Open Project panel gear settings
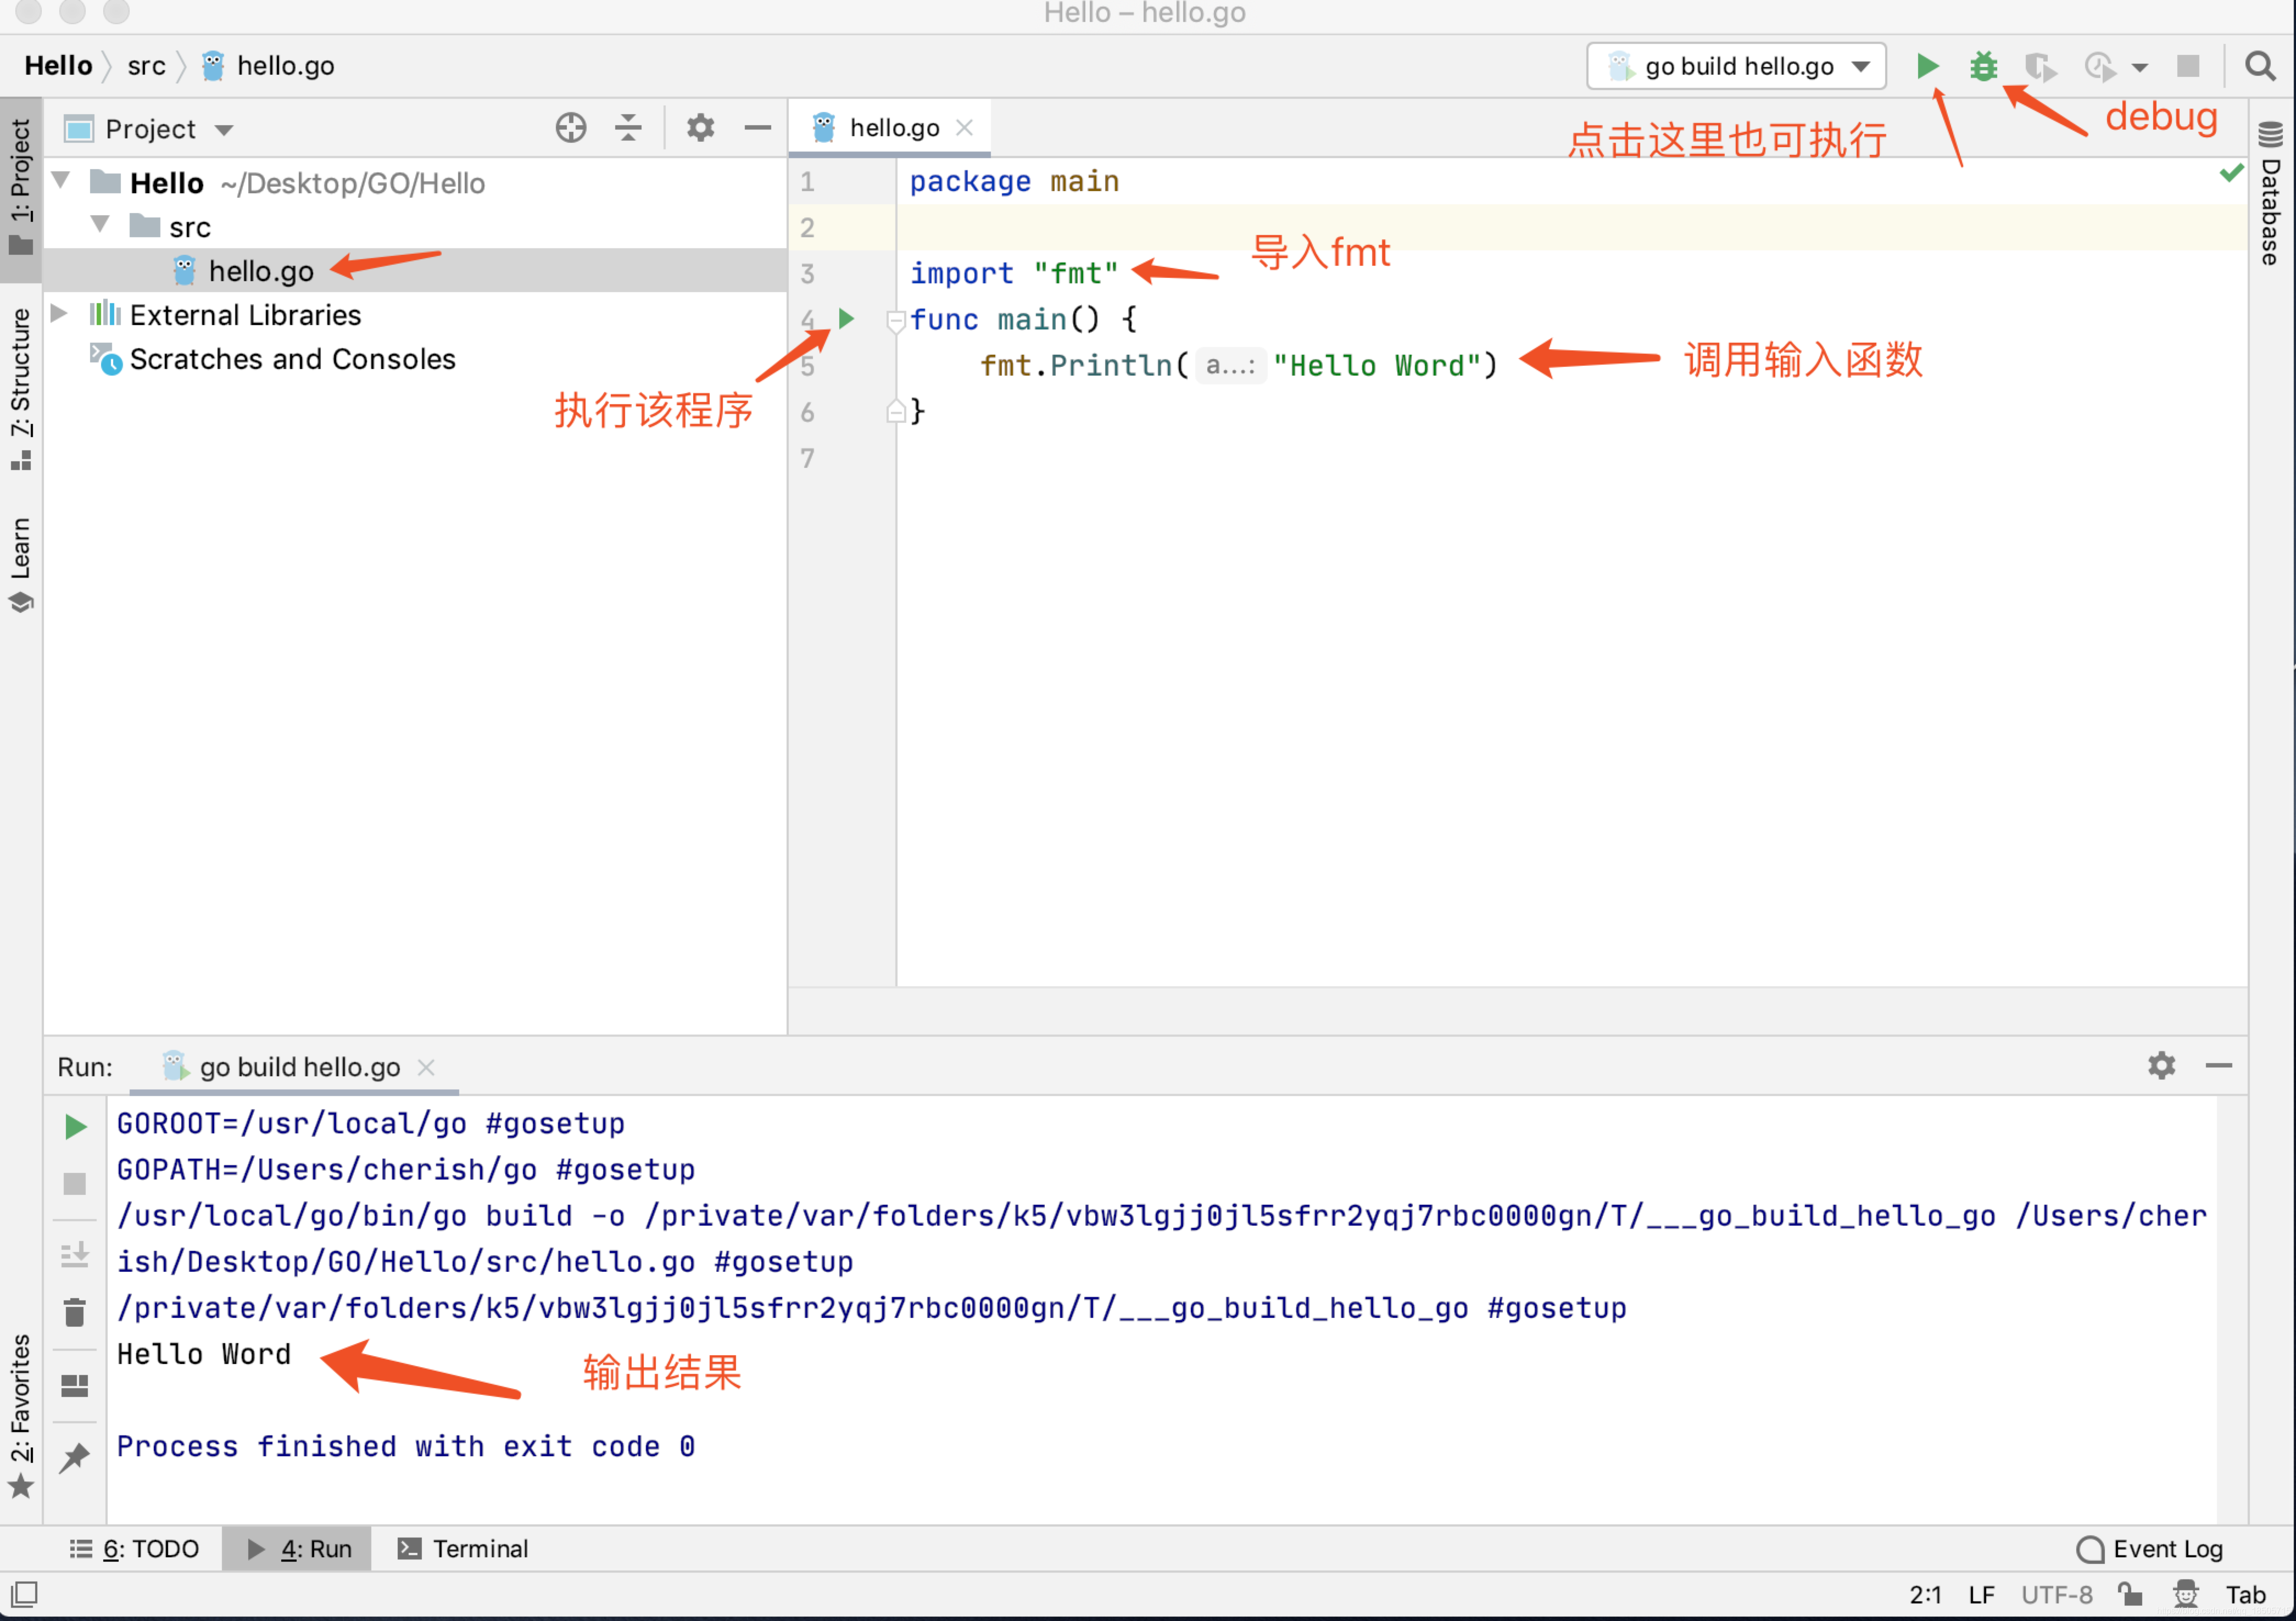This screenshot has width=2296, height=1621. point(700,128)
